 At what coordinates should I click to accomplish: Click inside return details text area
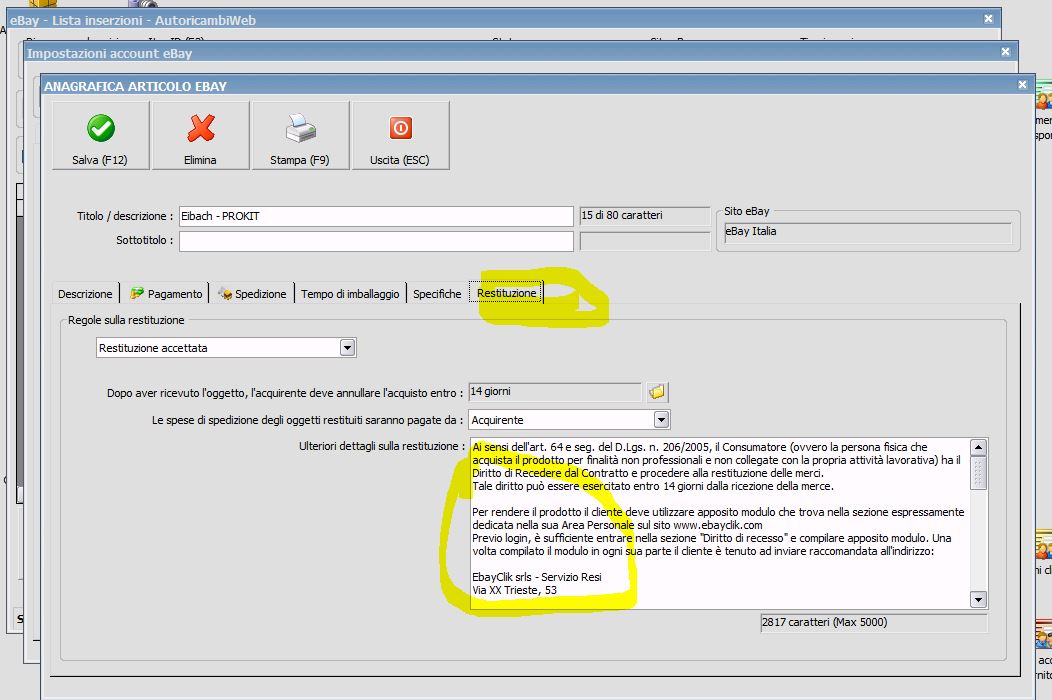(x=719, y=523)
